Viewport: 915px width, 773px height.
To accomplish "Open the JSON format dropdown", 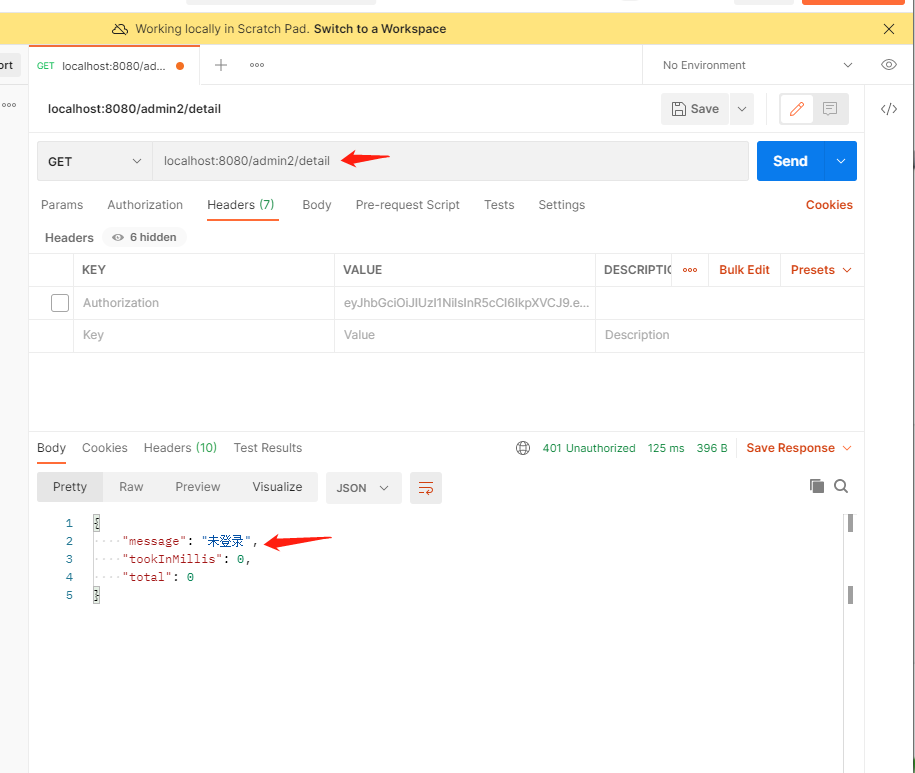I will click(x=364, y=488).
